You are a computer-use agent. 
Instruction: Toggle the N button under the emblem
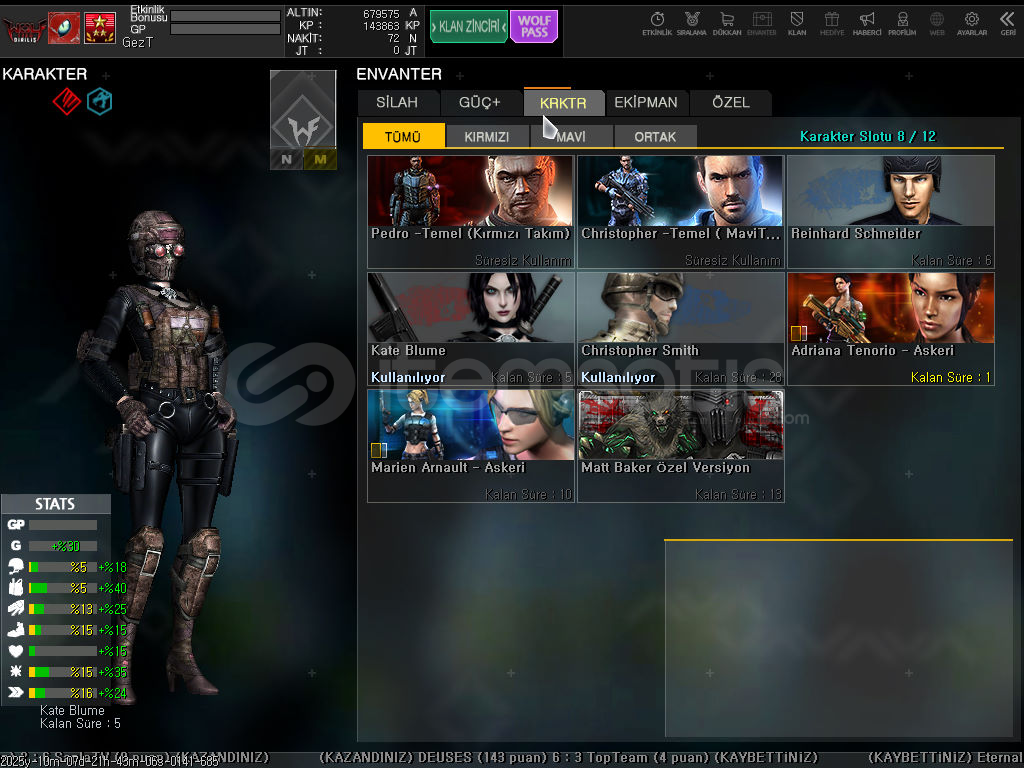[x=286, y=159]
